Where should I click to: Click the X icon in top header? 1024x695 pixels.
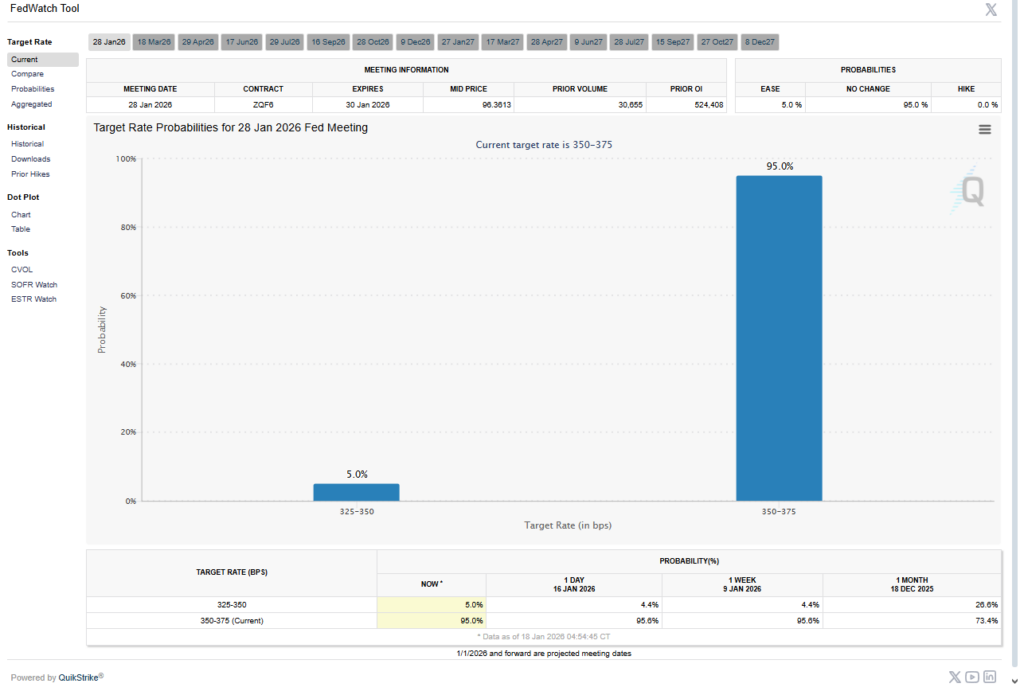pos(991,10)
